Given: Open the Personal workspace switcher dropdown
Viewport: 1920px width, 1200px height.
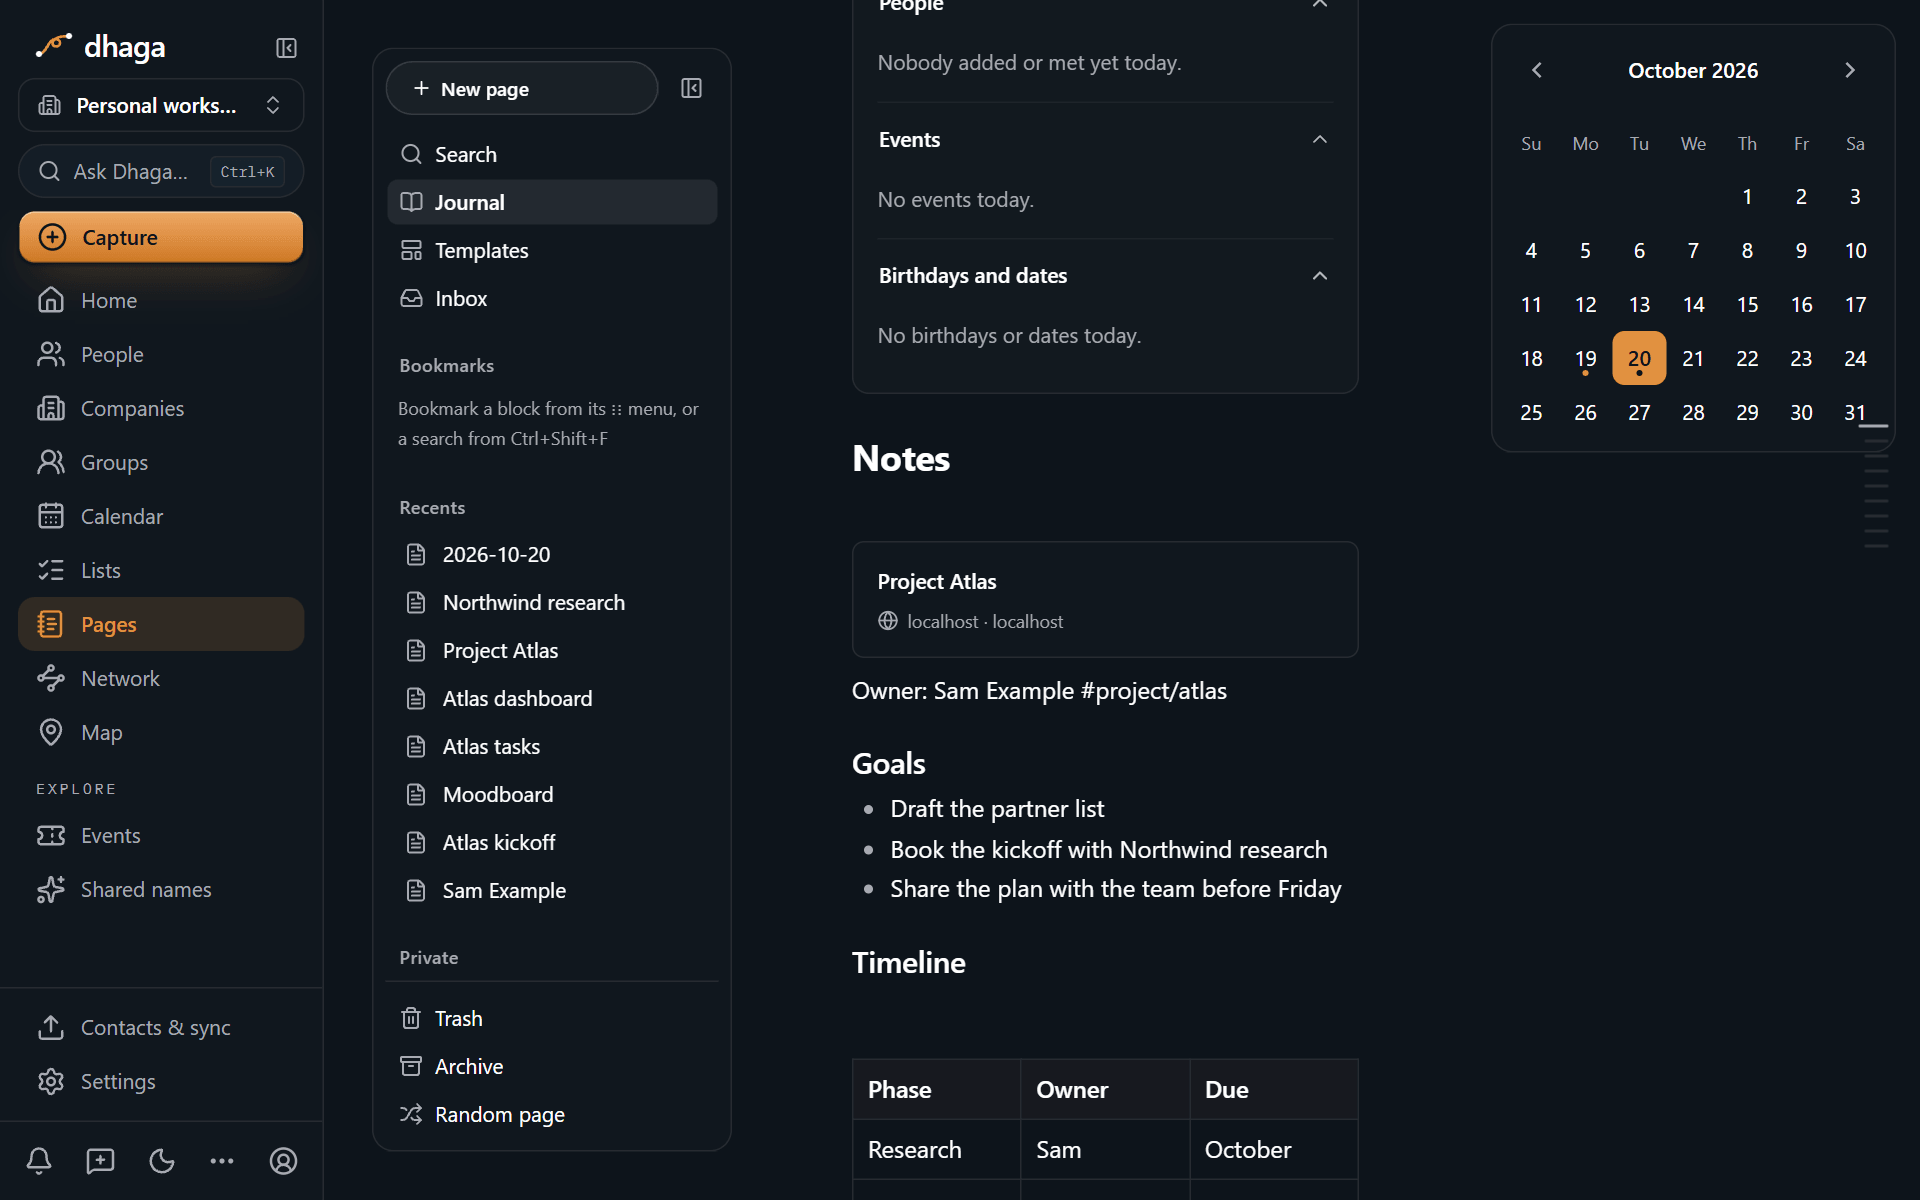Looking at the screenshot, I should coord(161,105).
